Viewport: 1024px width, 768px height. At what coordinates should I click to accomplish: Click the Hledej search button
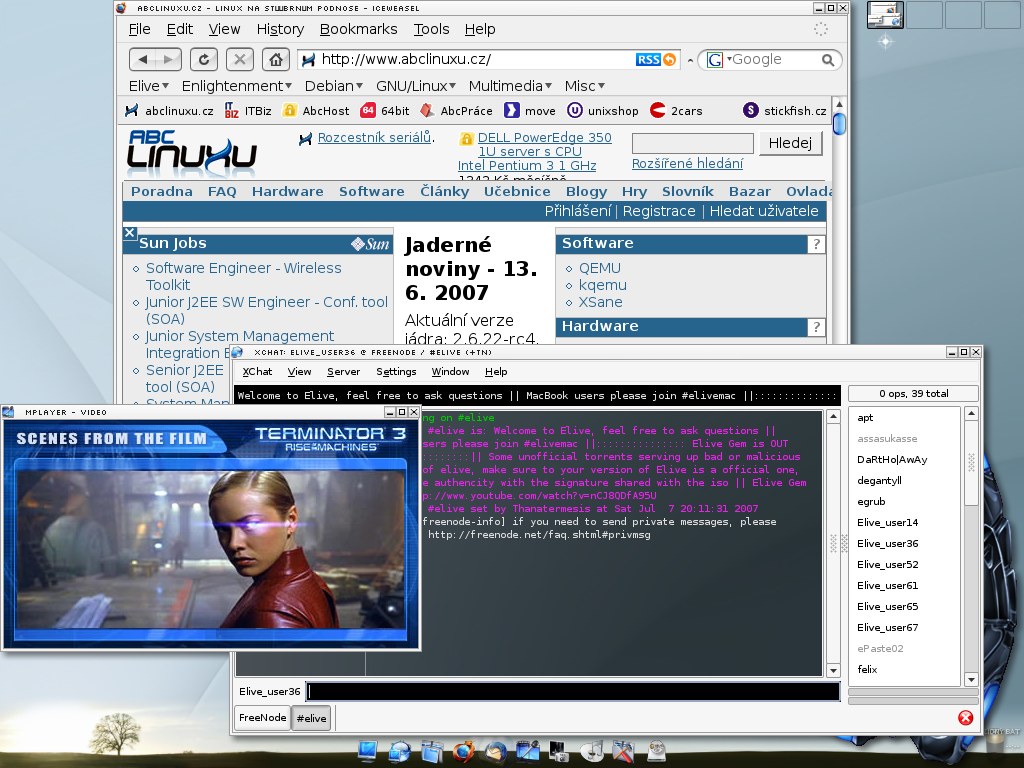(x=790, y=143)
